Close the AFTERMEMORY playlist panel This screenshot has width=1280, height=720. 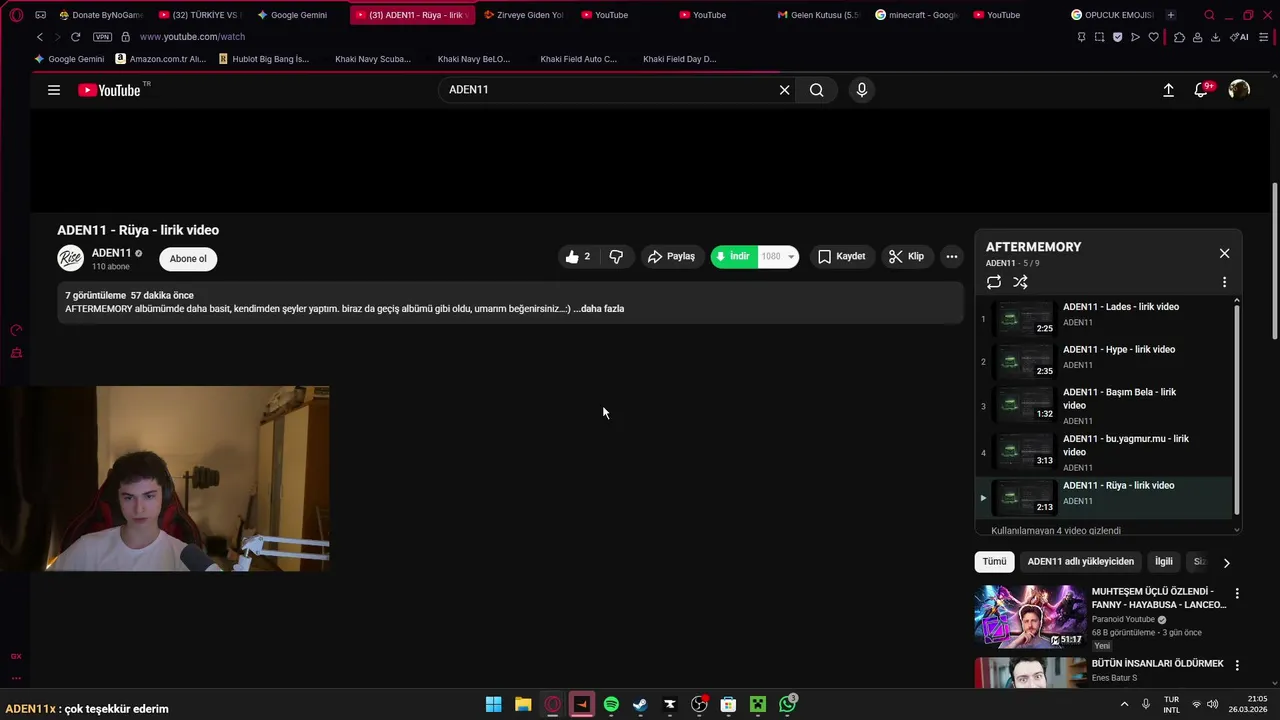coord(1224,253)
